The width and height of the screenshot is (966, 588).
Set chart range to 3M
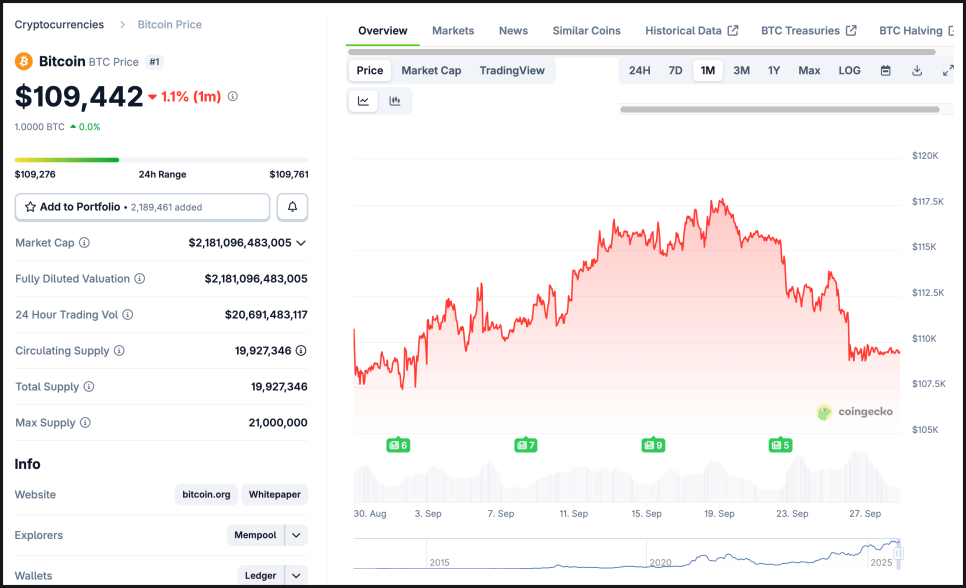pyautogui.click(x=741, y=70)
